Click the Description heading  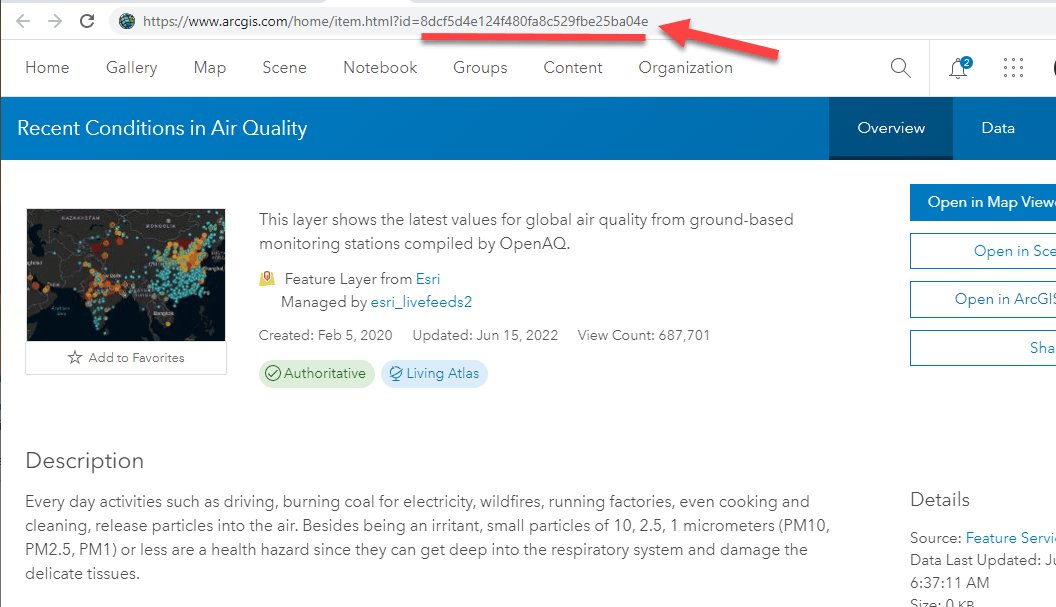point(85,461)
